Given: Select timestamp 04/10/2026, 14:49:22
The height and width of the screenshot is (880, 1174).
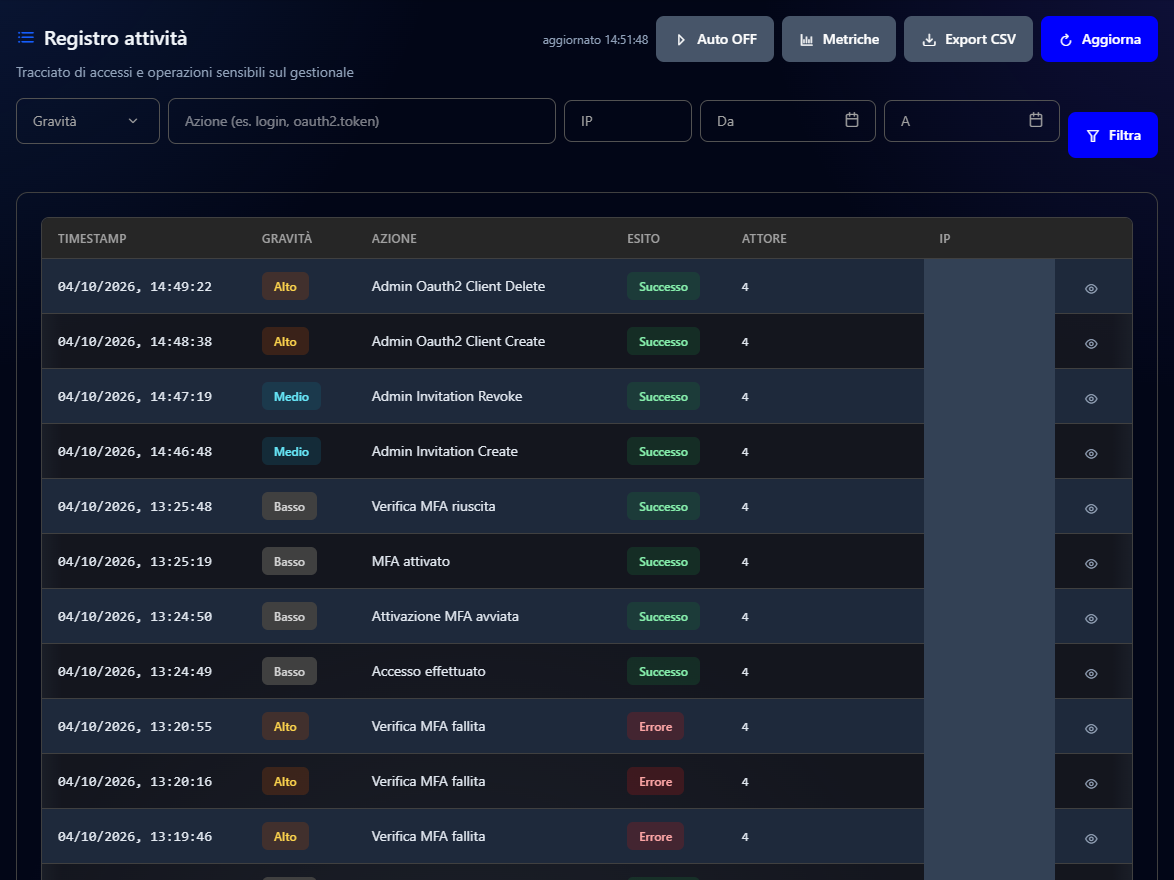Looking at the screenshot, I should [135, 286].
